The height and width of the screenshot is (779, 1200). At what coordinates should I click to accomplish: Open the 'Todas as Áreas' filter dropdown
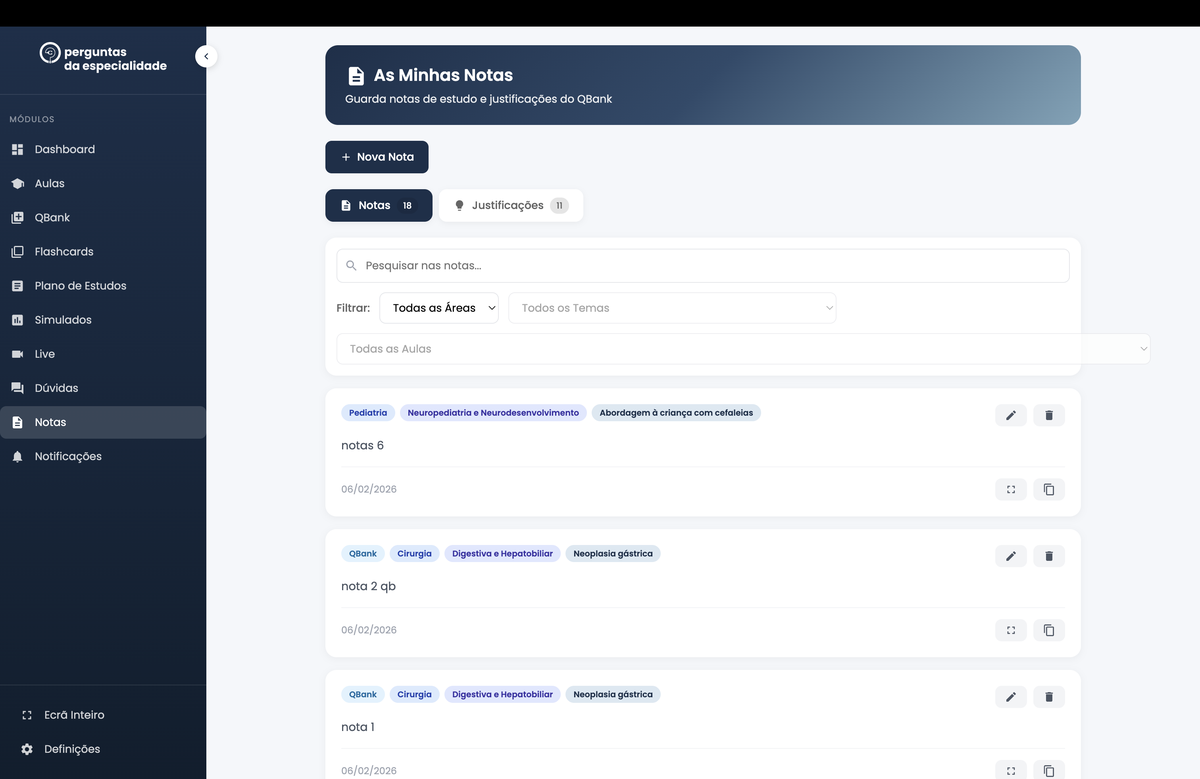click(x=439, y=308)
